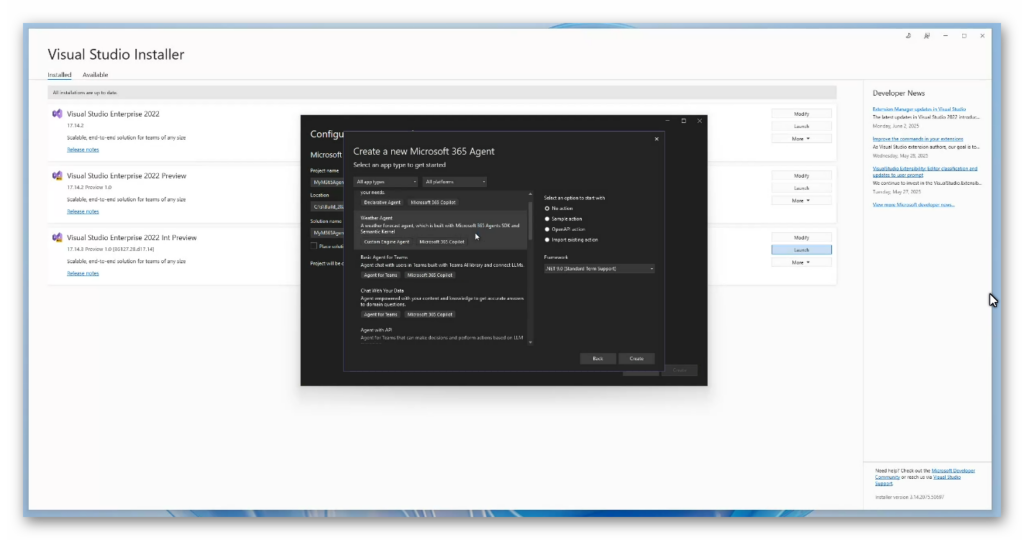Click Modify for Visual Studio Enterprise 2022
This screenshot has height=540, width=1024.
[801, 114]
